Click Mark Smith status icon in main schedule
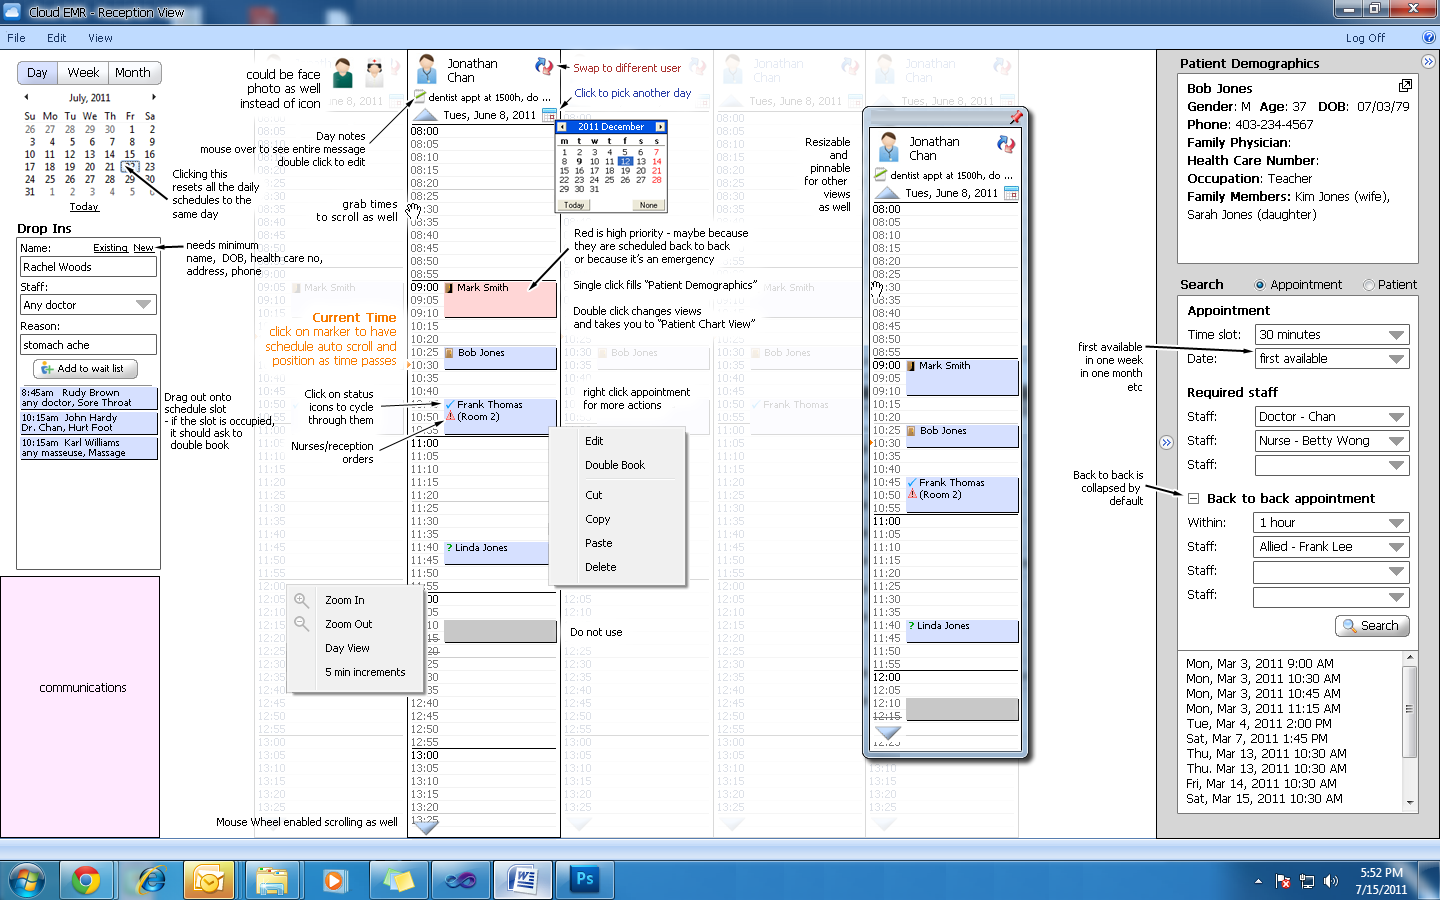 [x=449, y=288]
